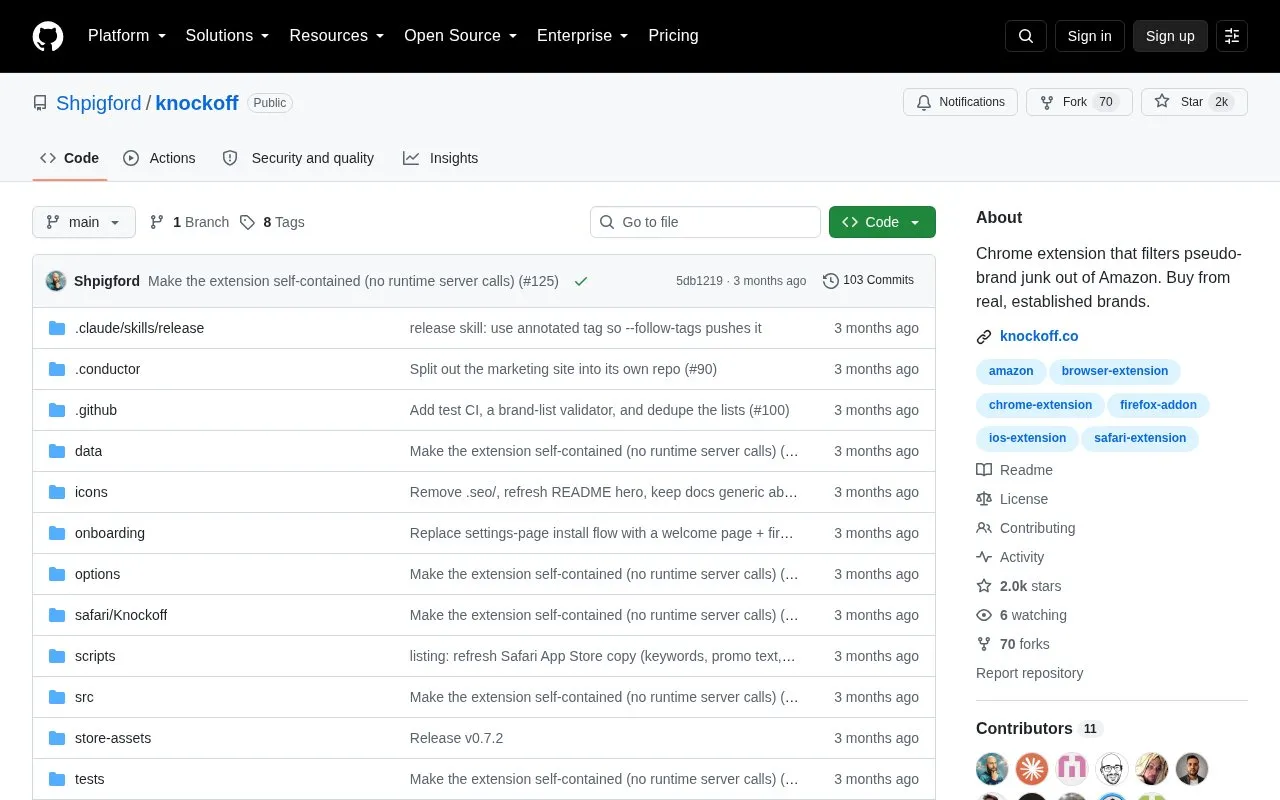Expand the Resources menu

click(337, 36)
